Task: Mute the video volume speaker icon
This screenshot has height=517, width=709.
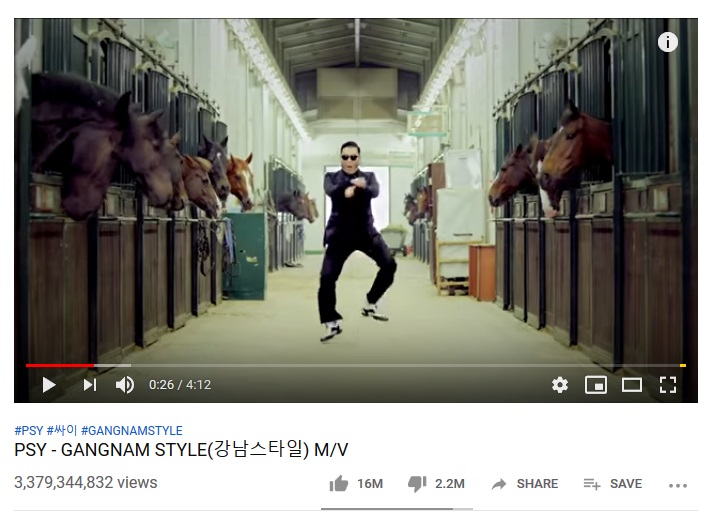Action: coord(124,385)
